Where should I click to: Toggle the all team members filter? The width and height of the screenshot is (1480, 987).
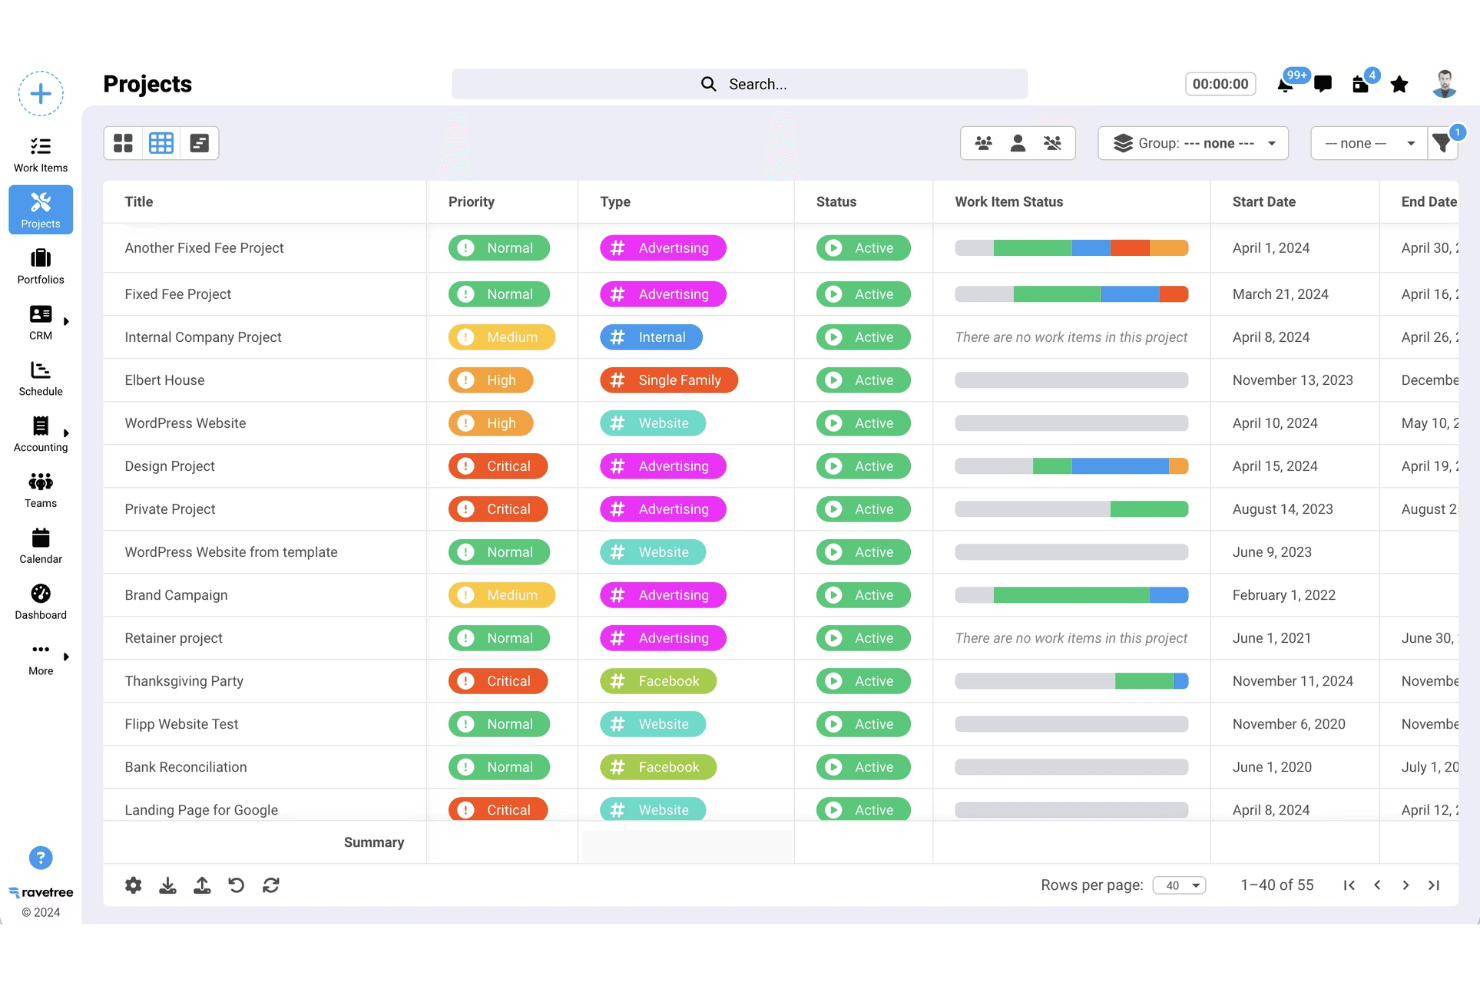(x=984, y=143)
